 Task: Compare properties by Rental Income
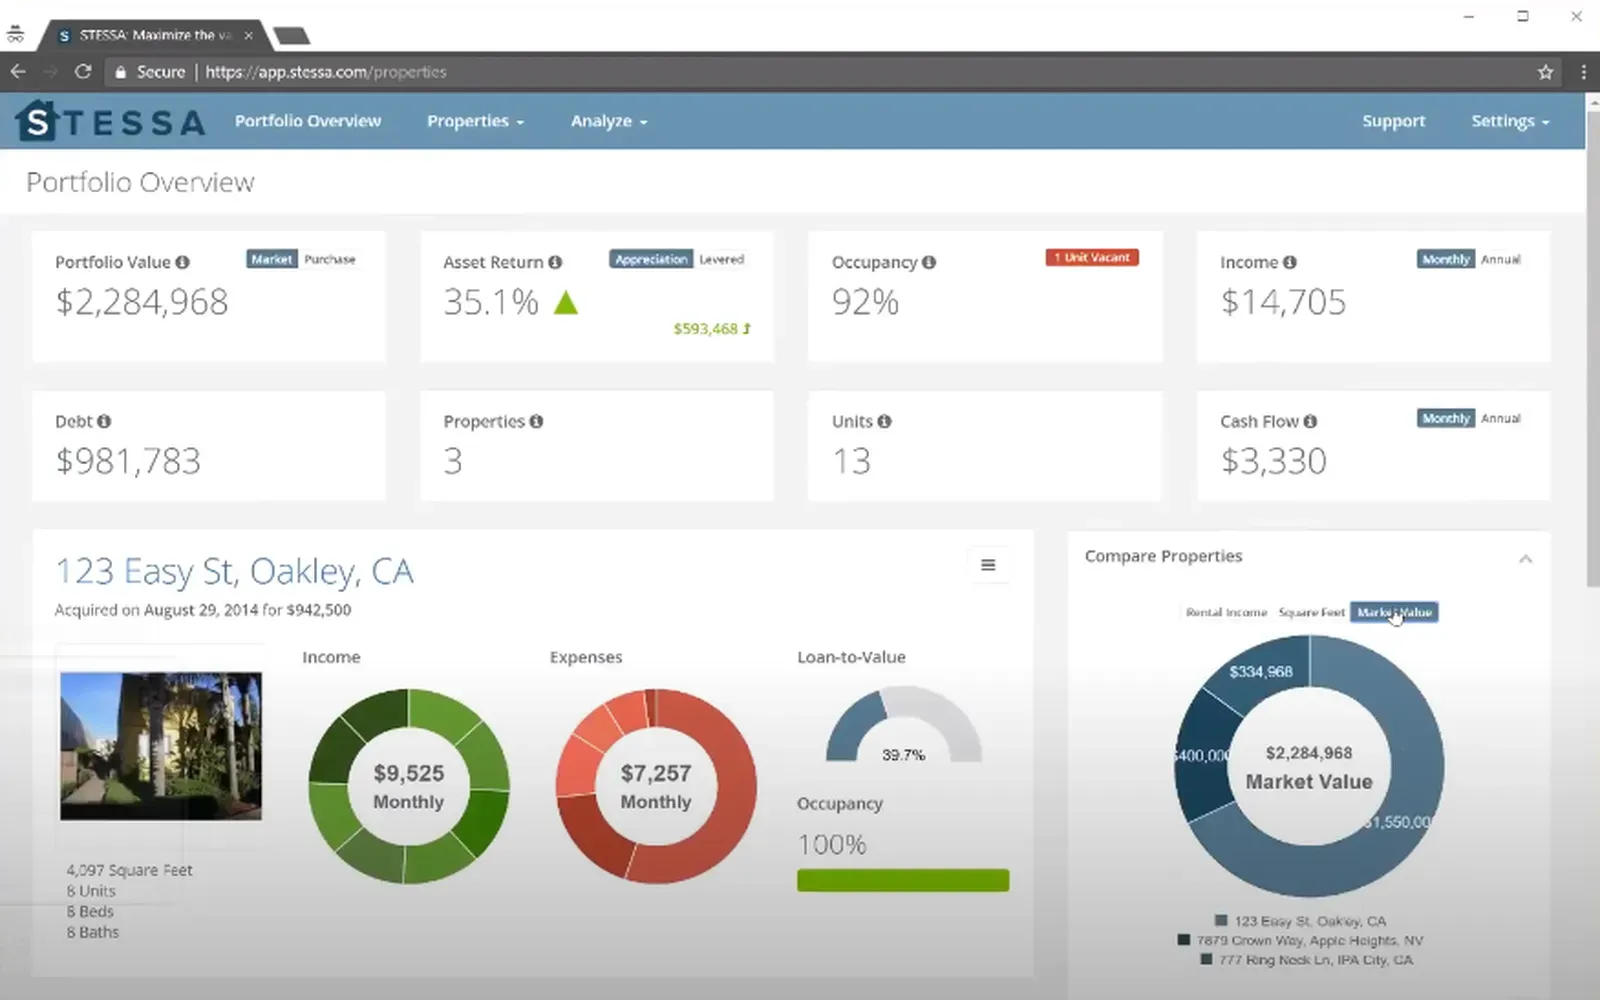pos(1226,612)
